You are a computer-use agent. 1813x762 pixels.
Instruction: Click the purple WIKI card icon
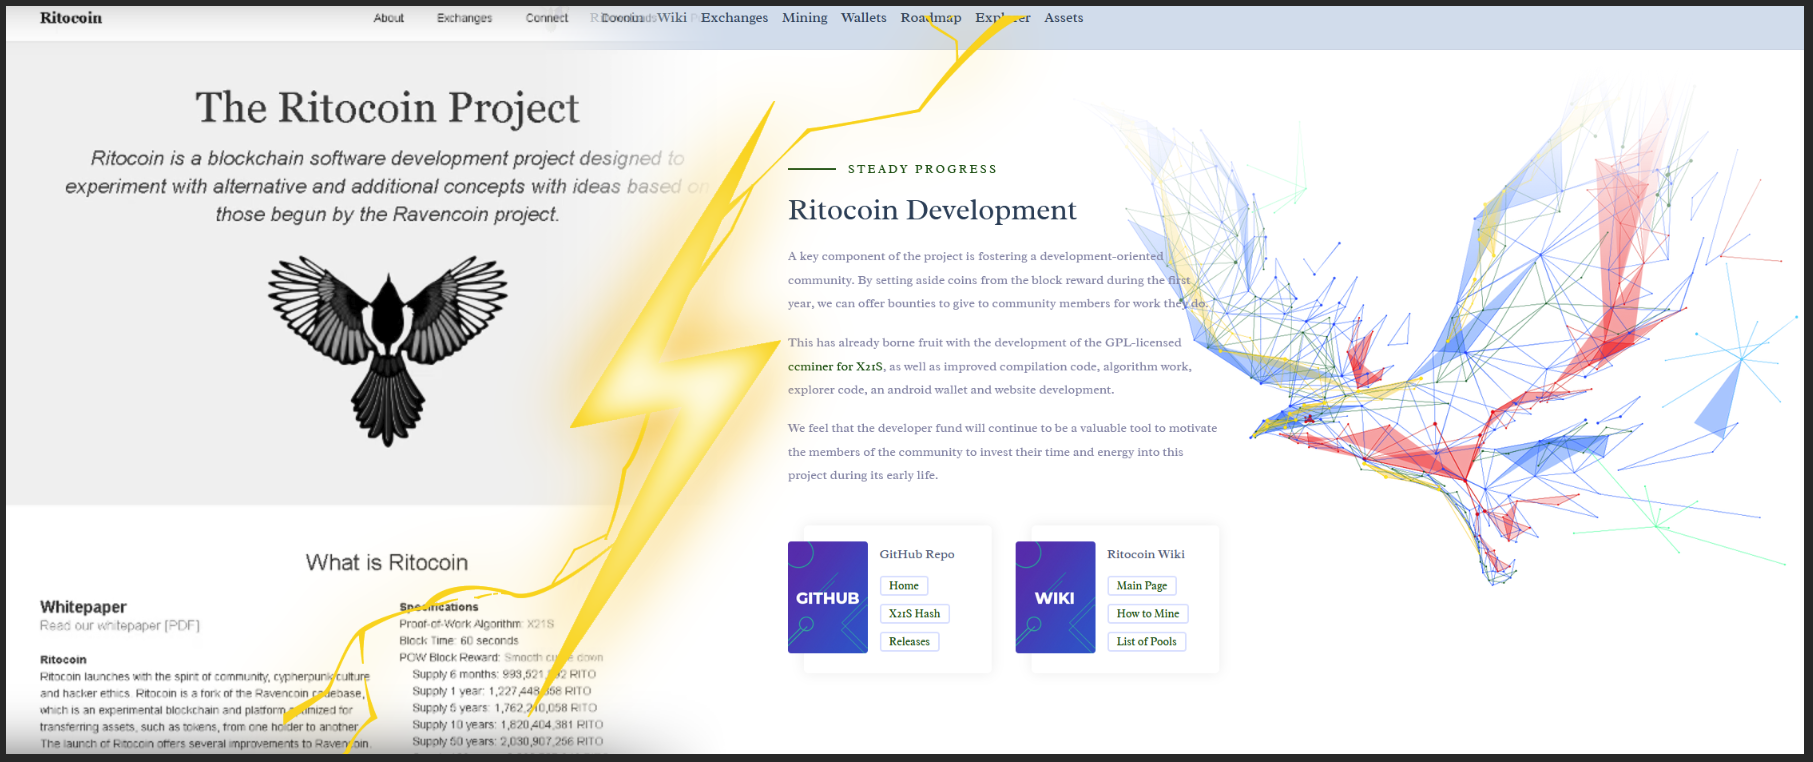coord(1055,597)
